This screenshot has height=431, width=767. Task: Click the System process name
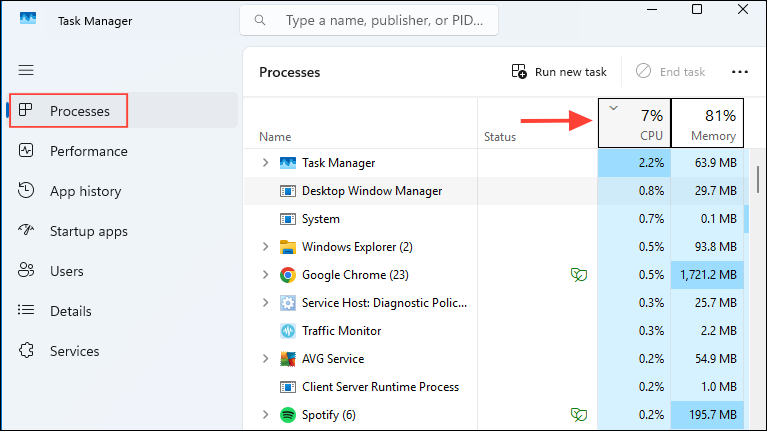click(x=320, y=219)
